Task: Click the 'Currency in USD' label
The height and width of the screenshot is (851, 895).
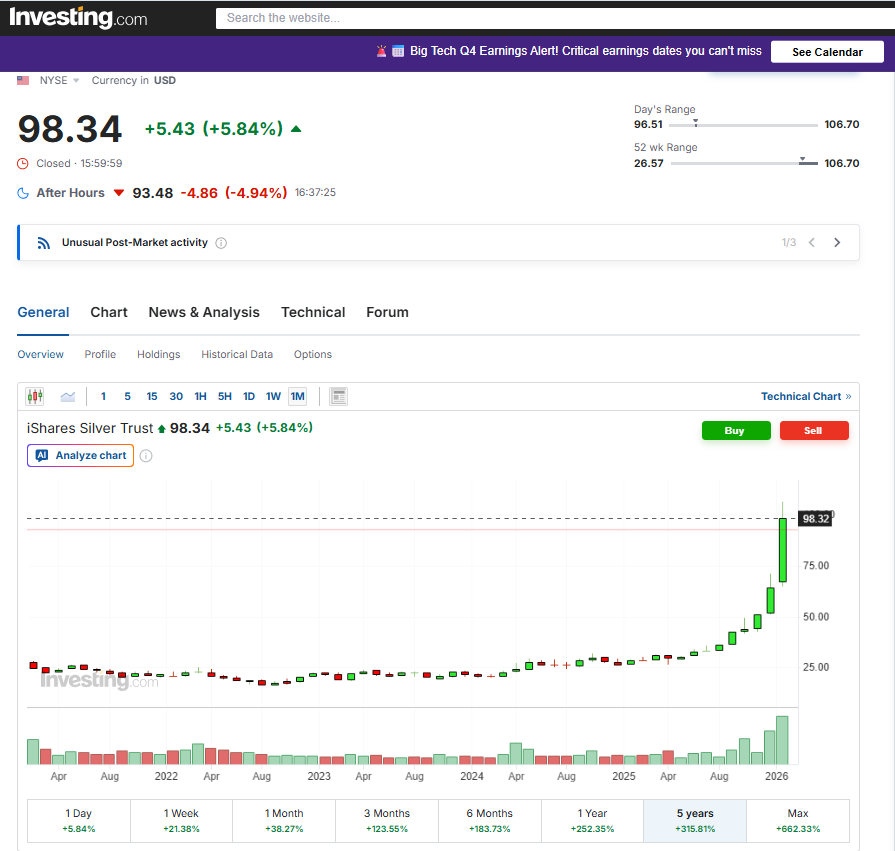Action: (134, 80)
